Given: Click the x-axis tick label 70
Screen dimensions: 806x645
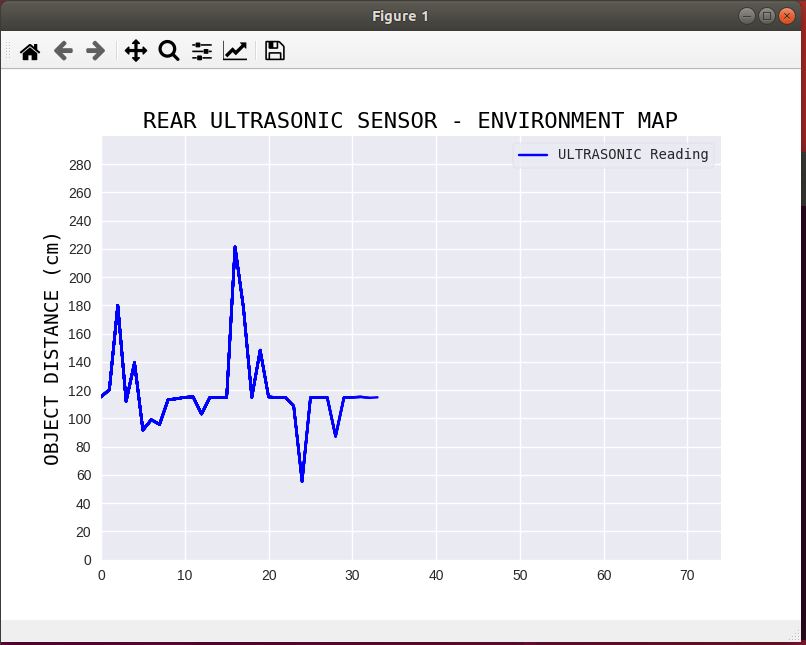Looking at the screenshot, I should point(687,576).
